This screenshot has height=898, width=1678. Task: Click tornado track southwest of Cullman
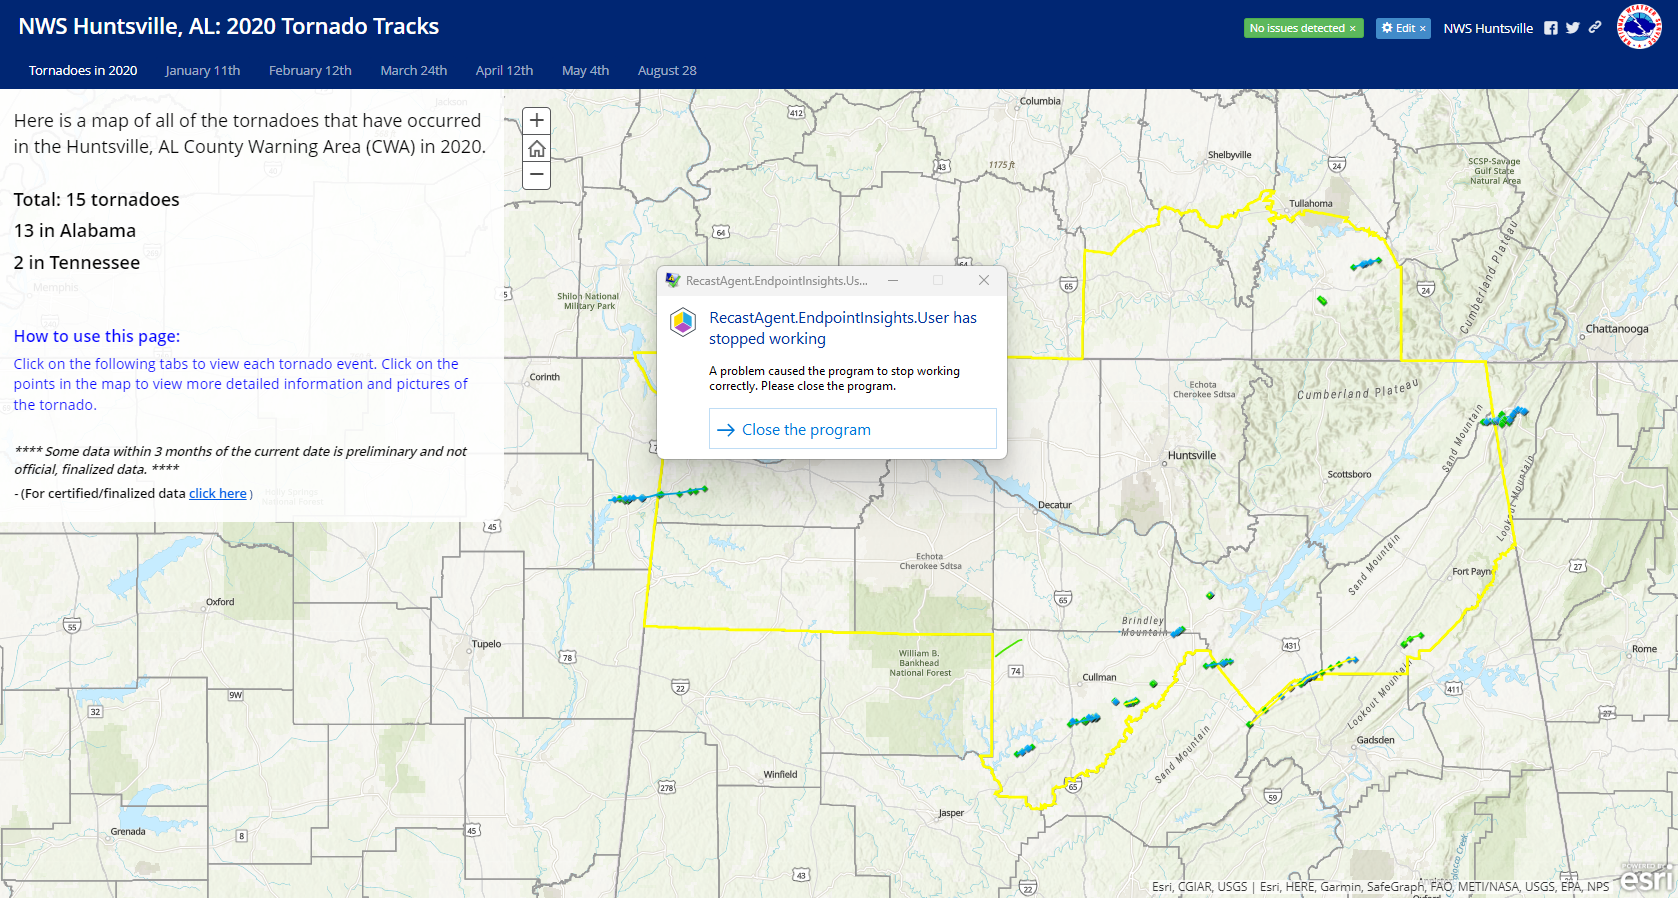pos(1025,750)
